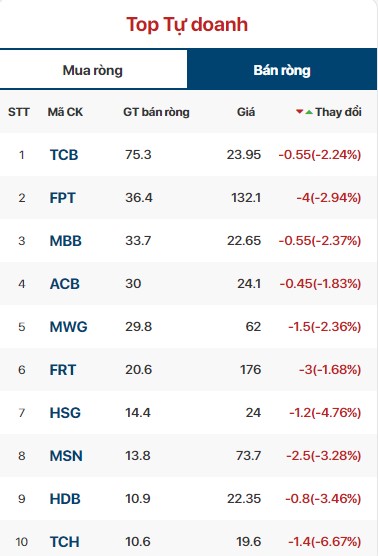Switch to the Mua ròng tab

93,70
